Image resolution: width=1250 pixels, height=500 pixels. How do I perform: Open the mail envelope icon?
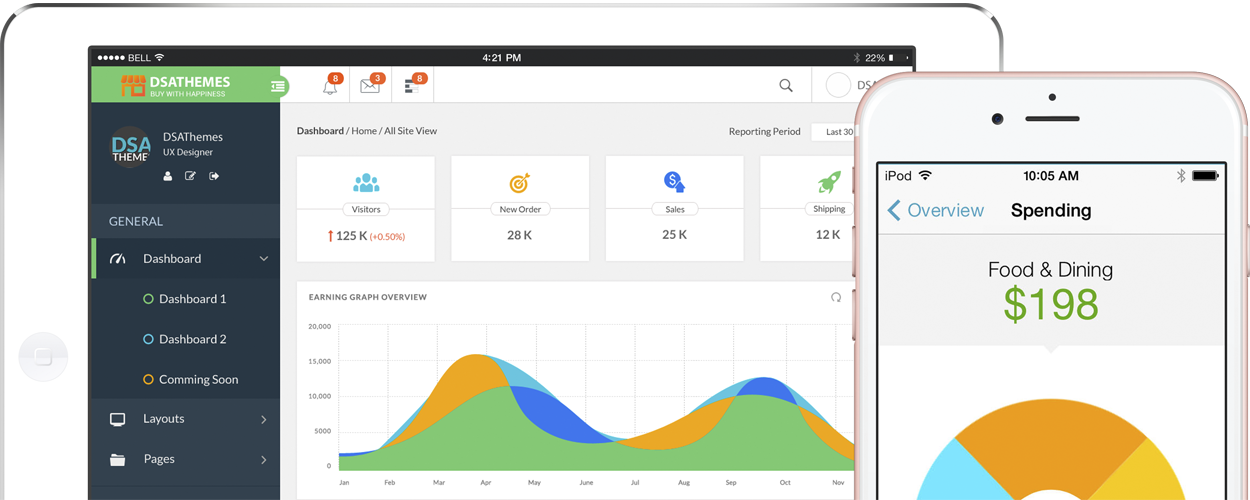pyautogui.click(x=370, y=86)
